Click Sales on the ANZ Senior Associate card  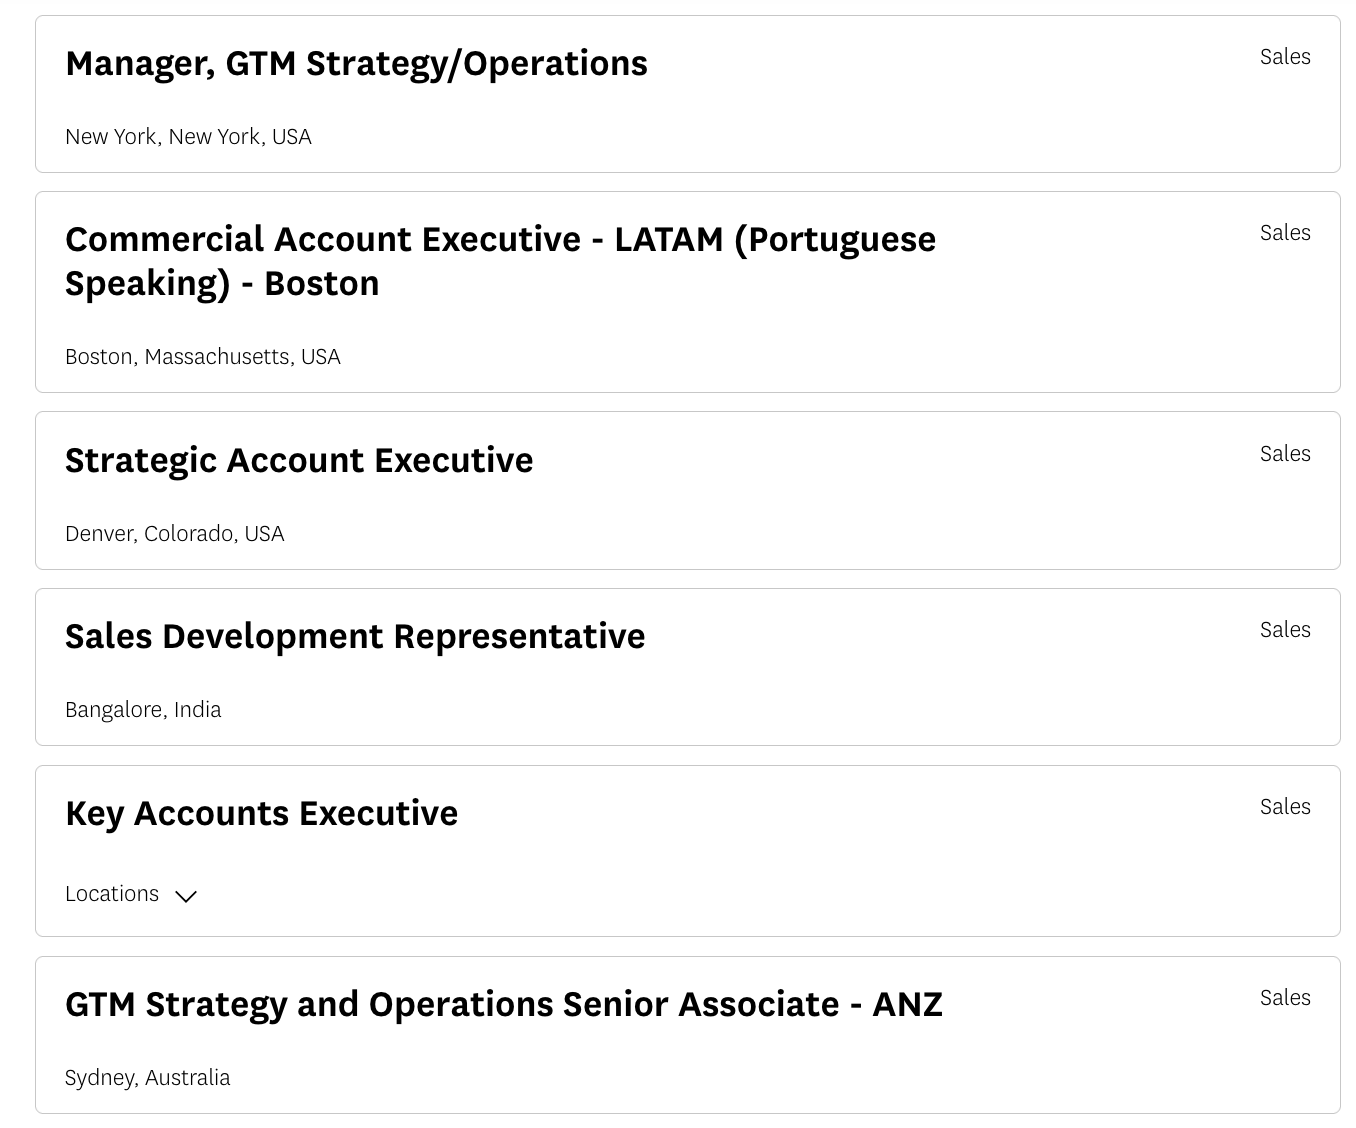tap(1285, 997)
